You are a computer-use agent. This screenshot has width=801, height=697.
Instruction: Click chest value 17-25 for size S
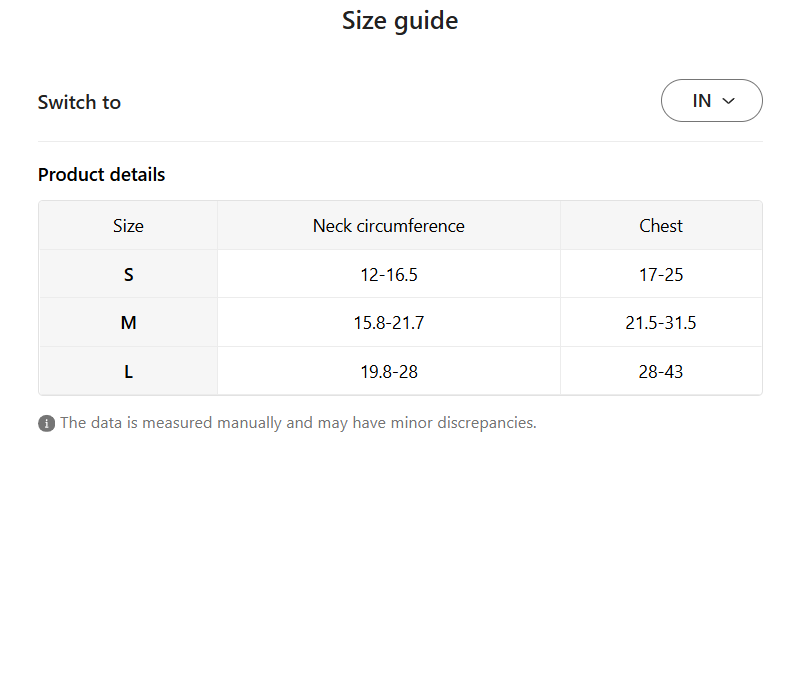pos(661,274)
